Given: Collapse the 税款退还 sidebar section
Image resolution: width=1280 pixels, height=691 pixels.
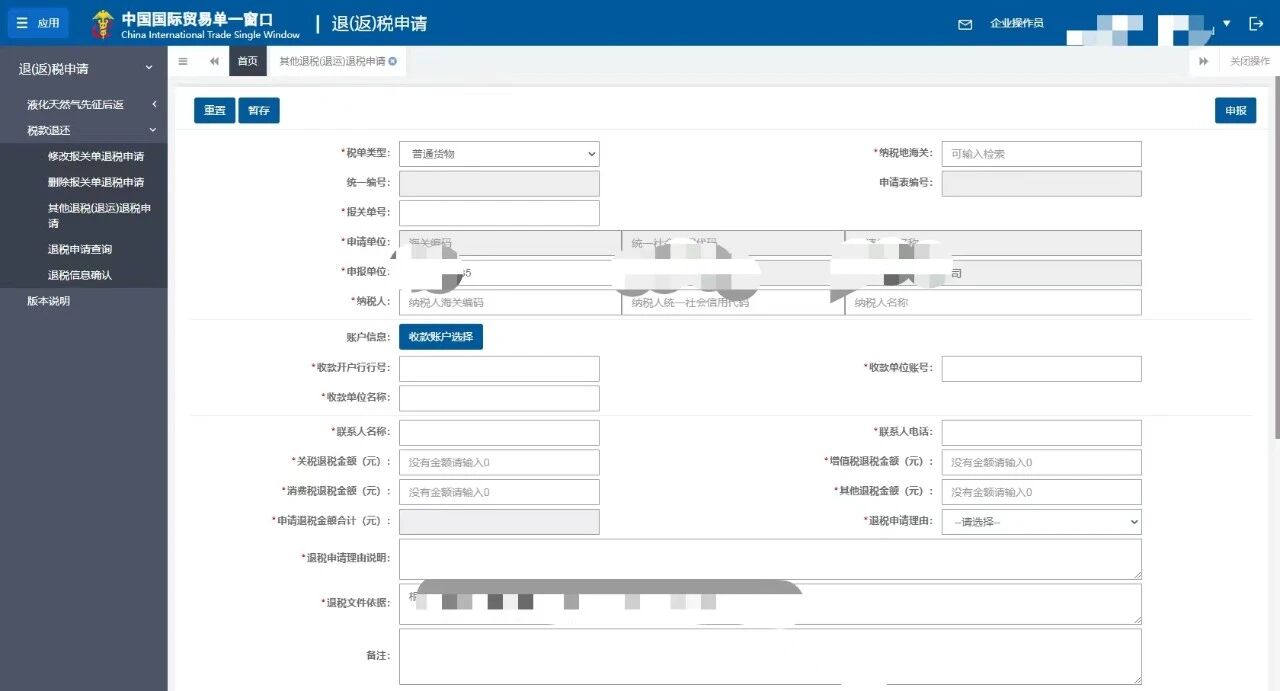Looking at the screenshot, I should pos(153,130).
